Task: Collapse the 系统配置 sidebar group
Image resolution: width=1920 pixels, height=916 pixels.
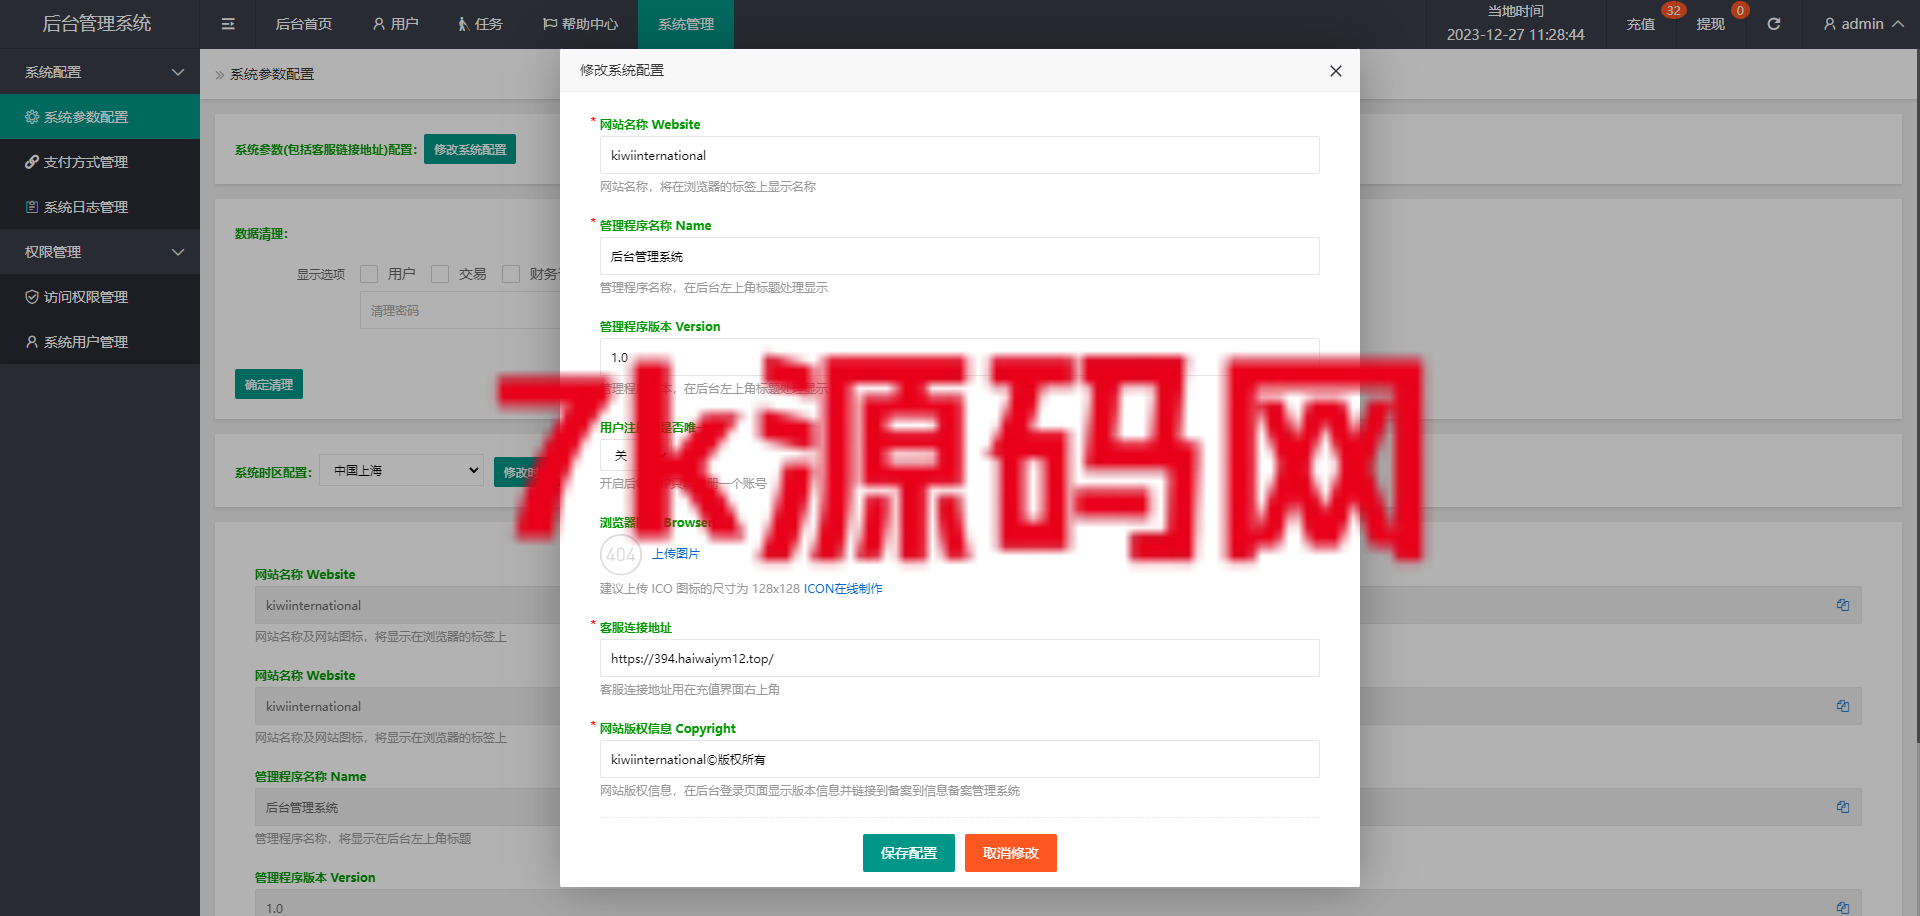Action: [100, 72]
